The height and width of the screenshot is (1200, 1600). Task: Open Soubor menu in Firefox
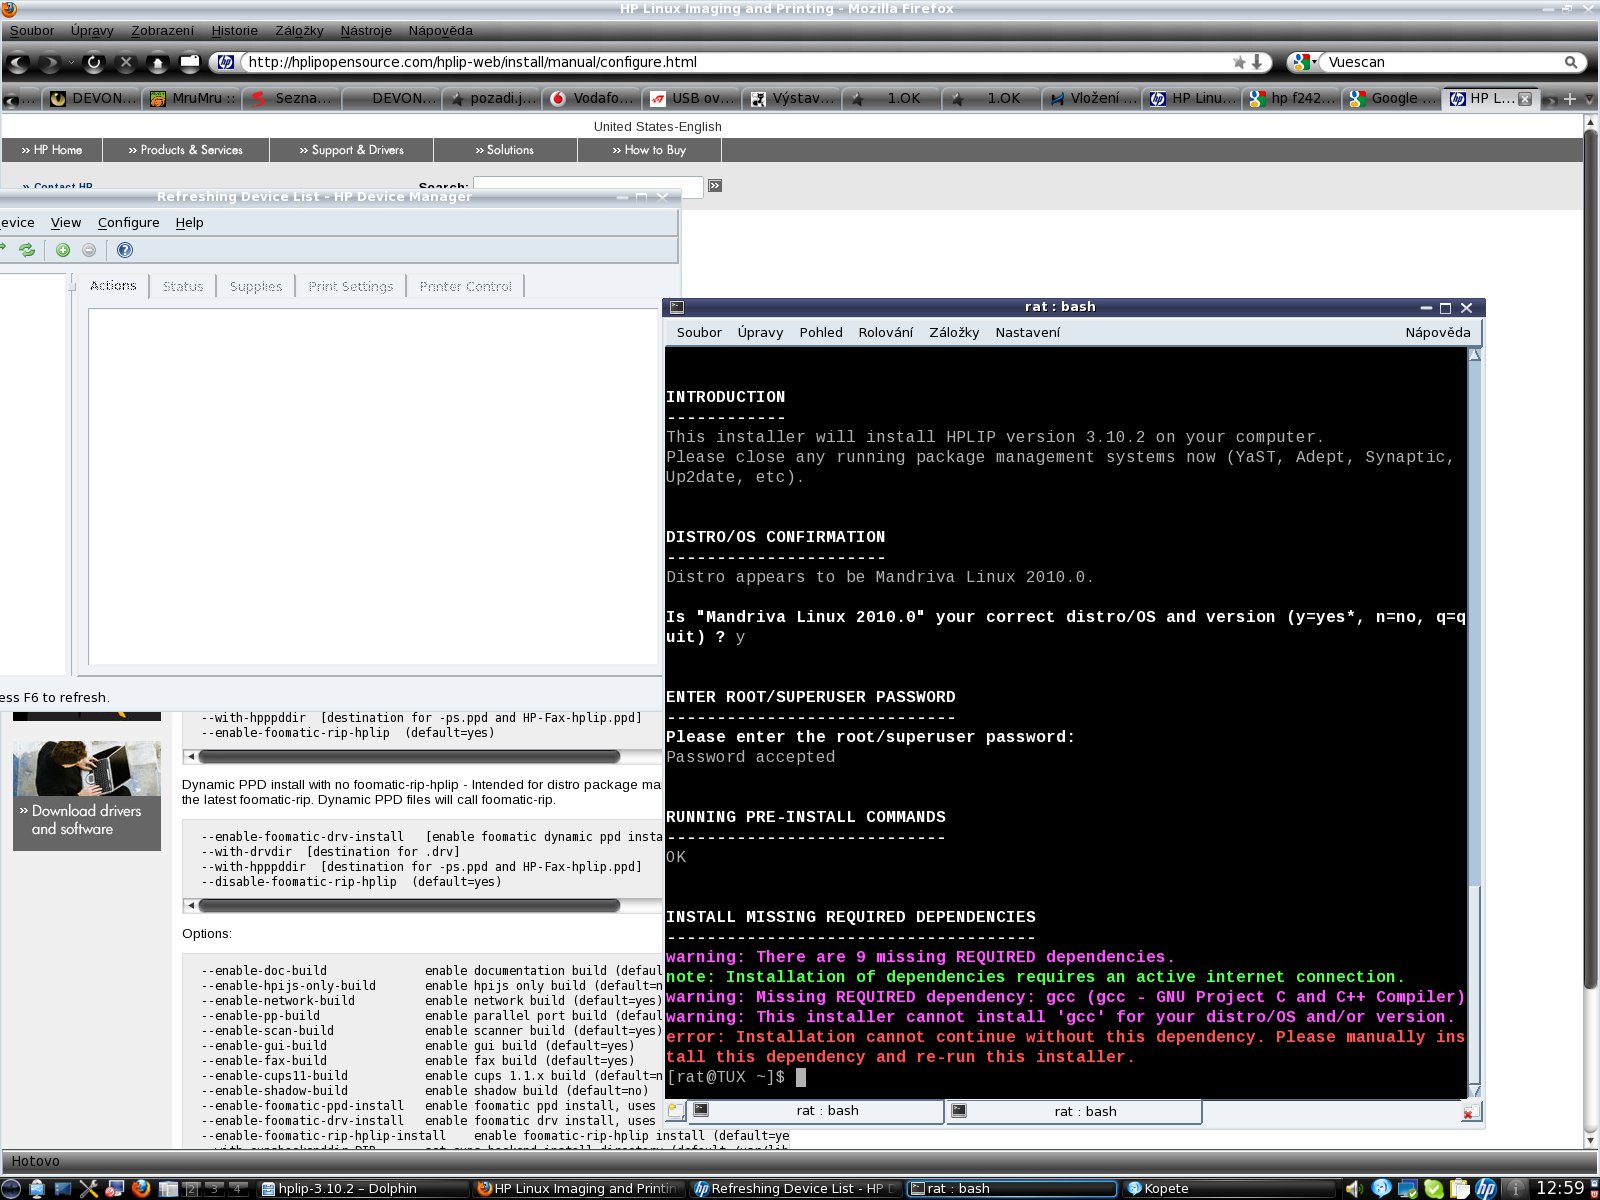(x=32, y=30)
